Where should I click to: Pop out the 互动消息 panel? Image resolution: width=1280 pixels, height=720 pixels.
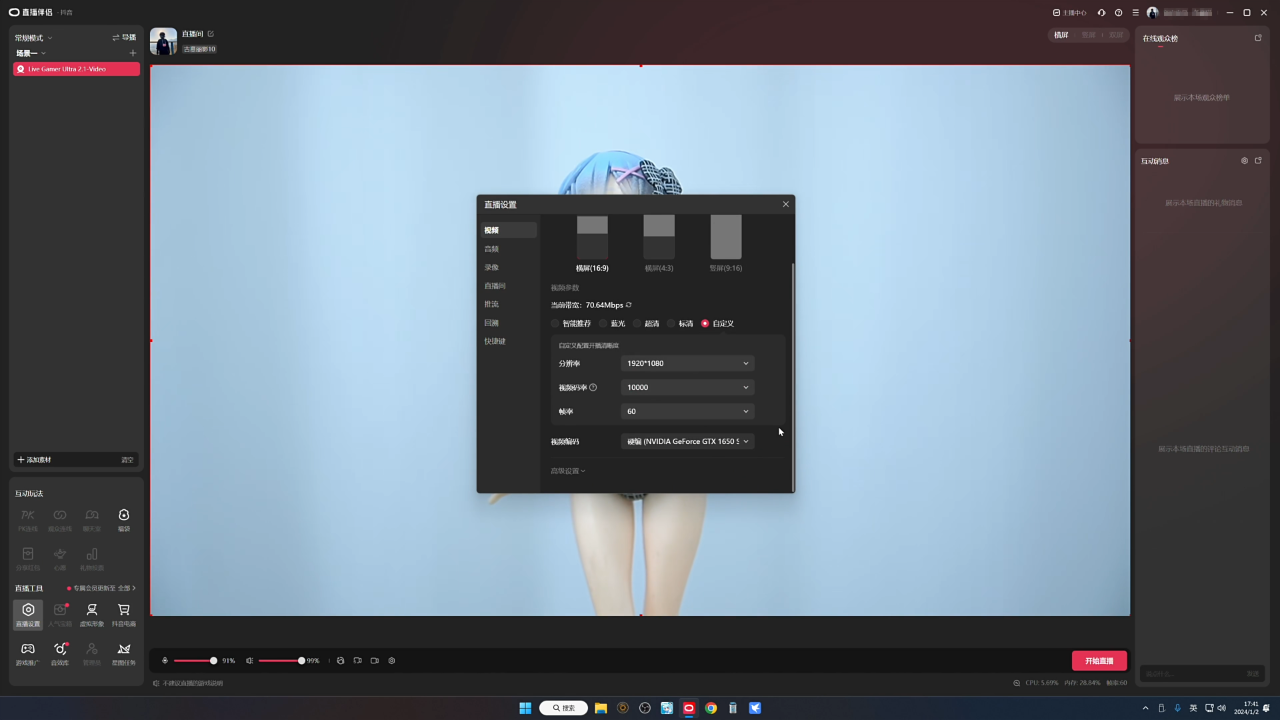point(1258,160)
